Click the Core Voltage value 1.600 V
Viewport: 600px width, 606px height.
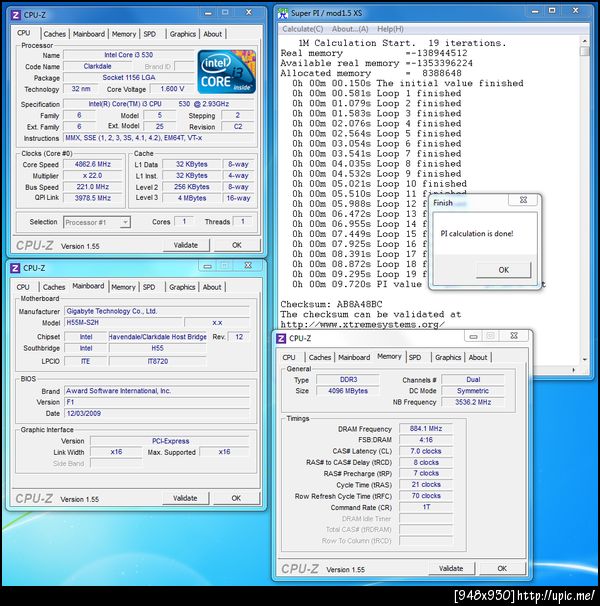point(172,89)
